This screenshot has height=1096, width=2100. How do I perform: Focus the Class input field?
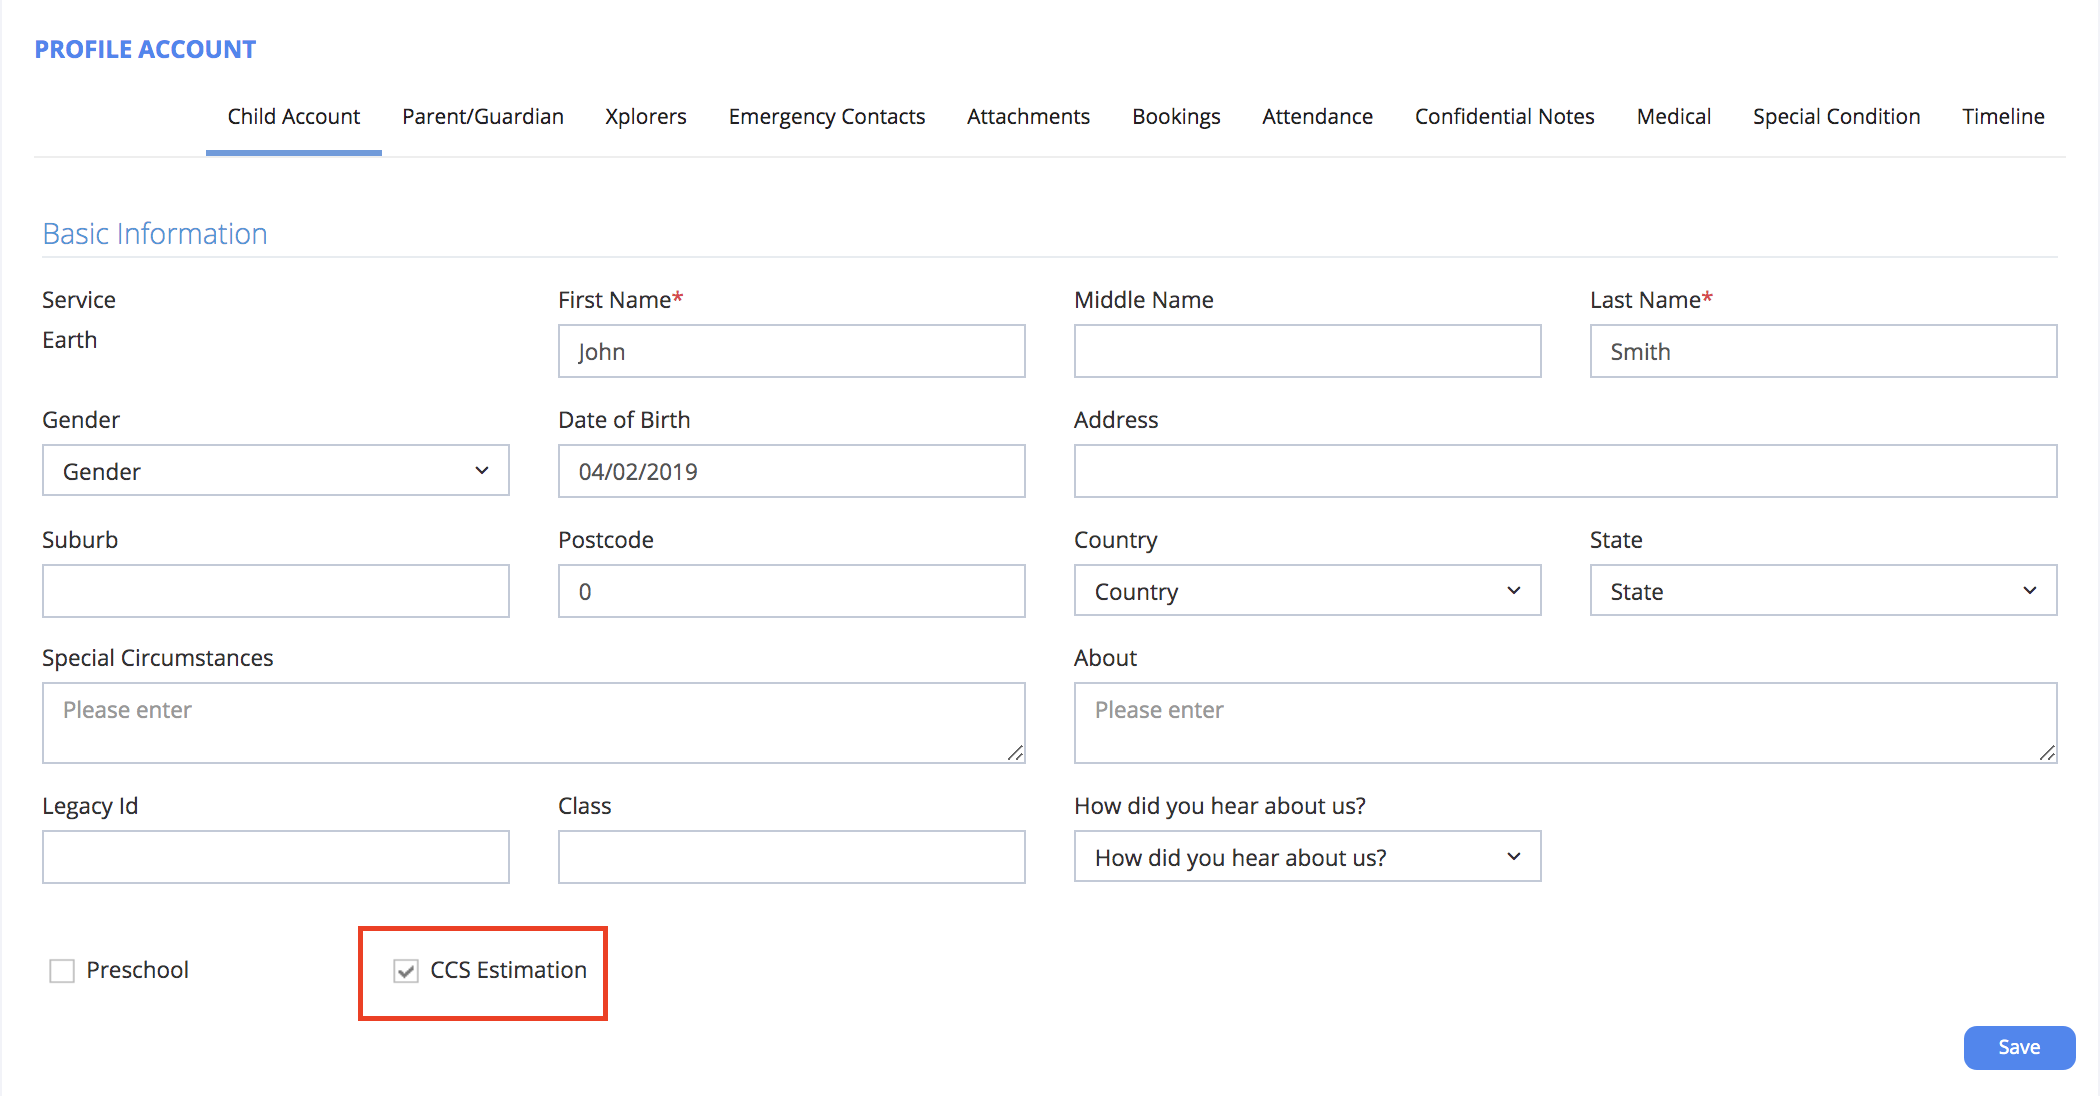792,857
